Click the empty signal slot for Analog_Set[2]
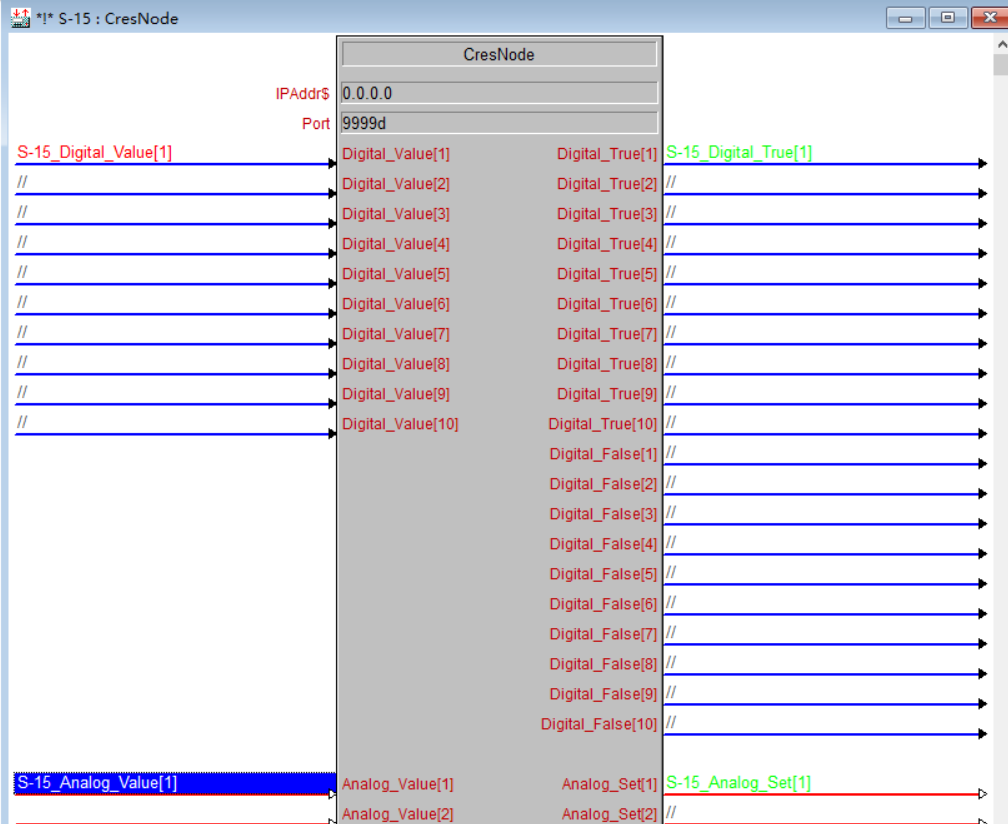This screenshot has height=824, width=1008. tap(824, 813)
